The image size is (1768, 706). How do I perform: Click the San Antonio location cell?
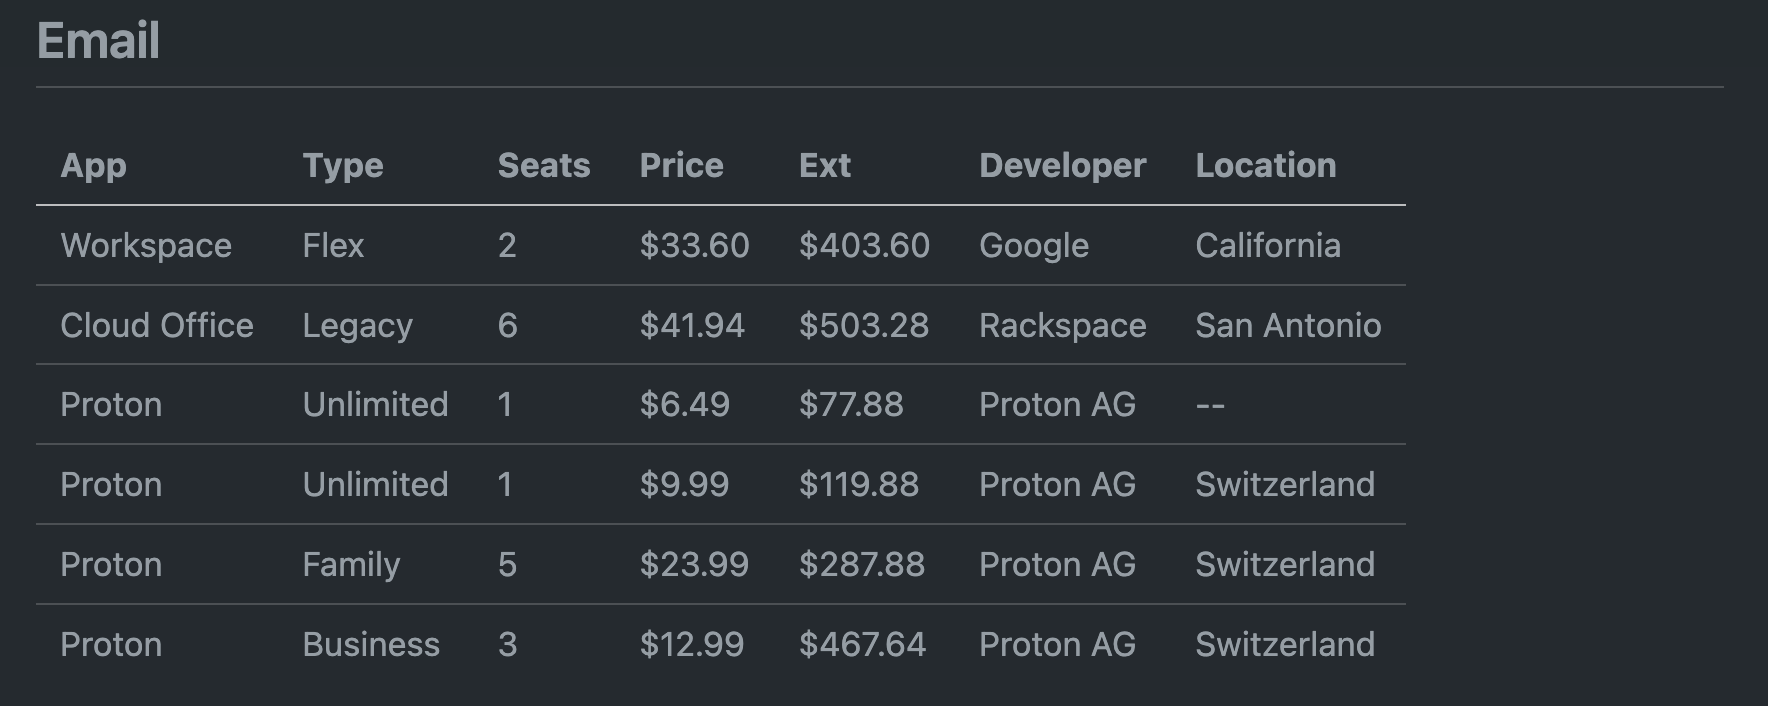[x=1288, y=325]
